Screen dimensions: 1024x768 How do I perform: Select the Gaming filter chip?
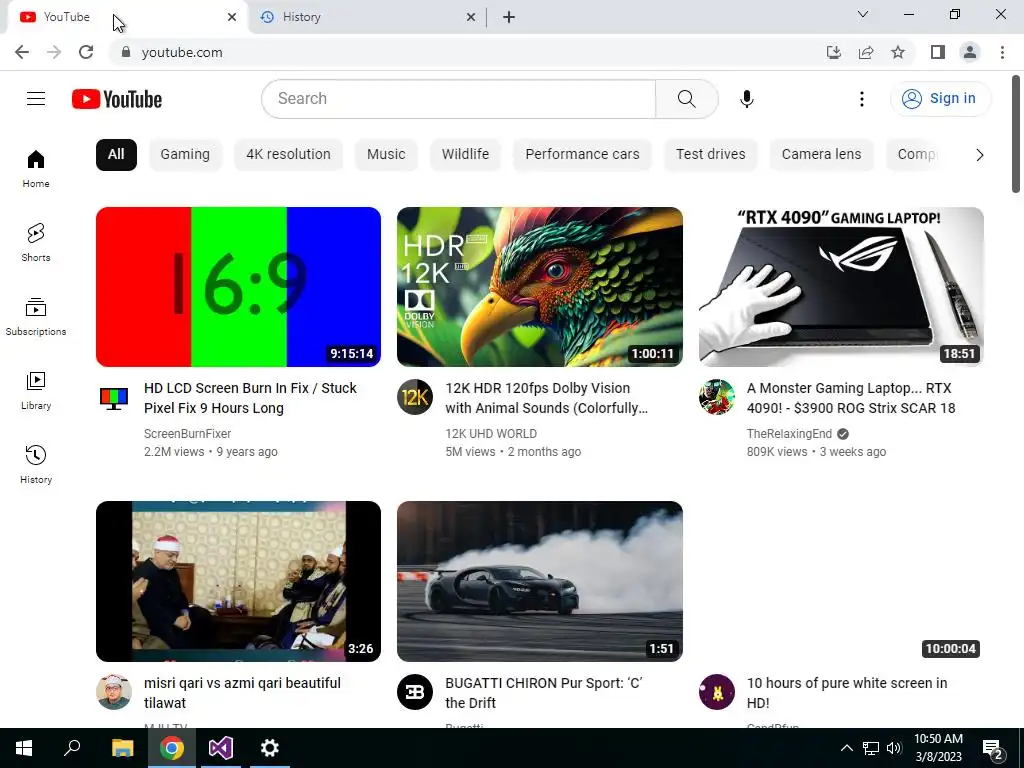[185, 155]
